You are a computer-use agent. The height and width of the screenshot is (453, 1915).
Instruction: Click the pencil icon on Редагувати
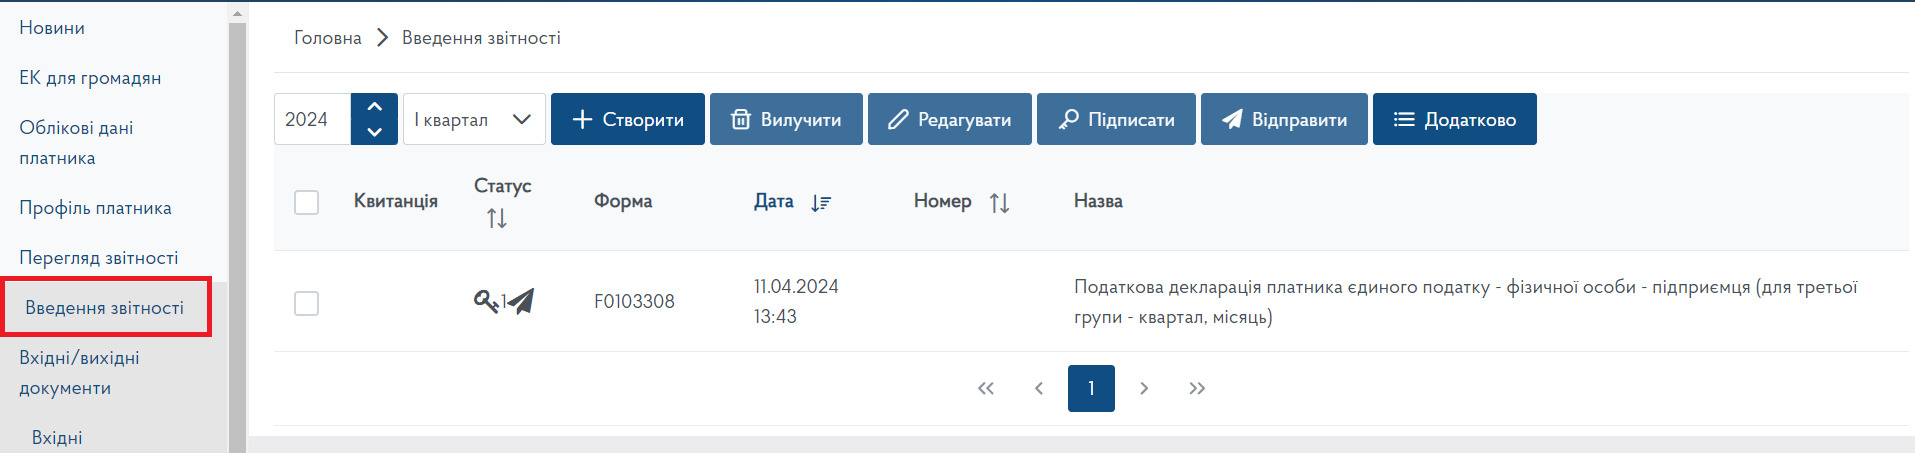(x=898, y=119)
